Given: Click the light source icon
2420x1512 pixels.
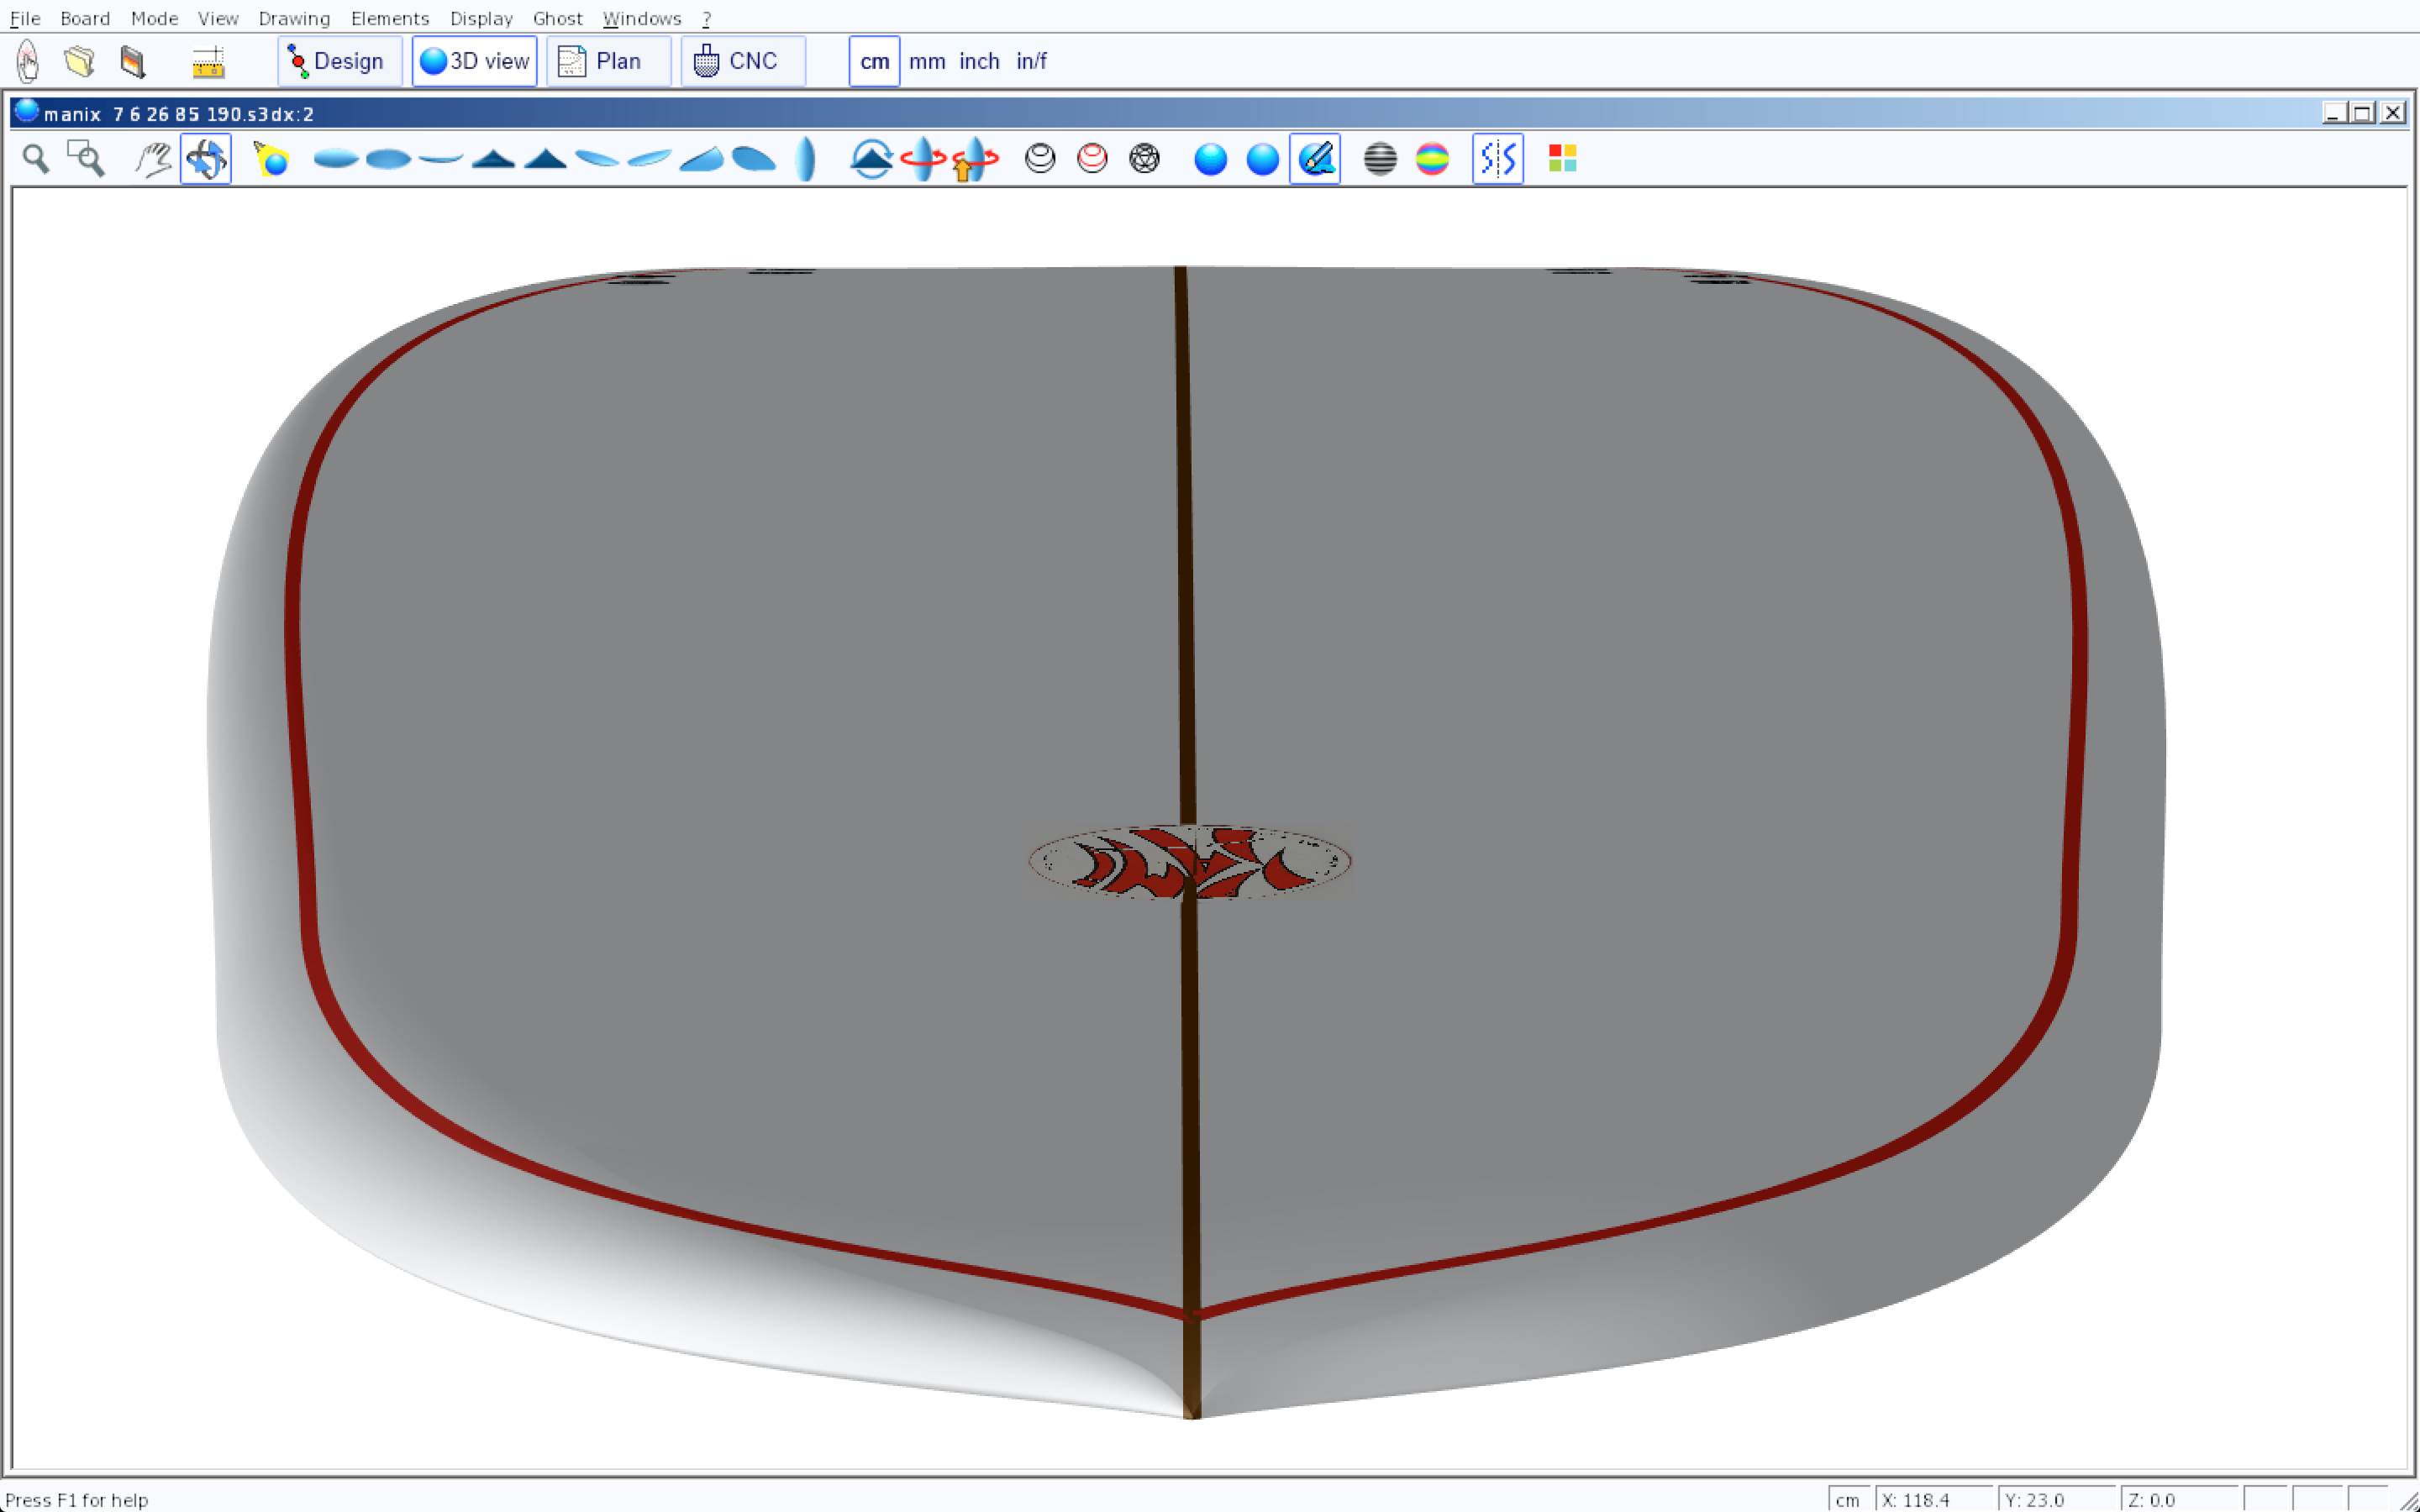Looking at the screenshot, I should point(271,159).
